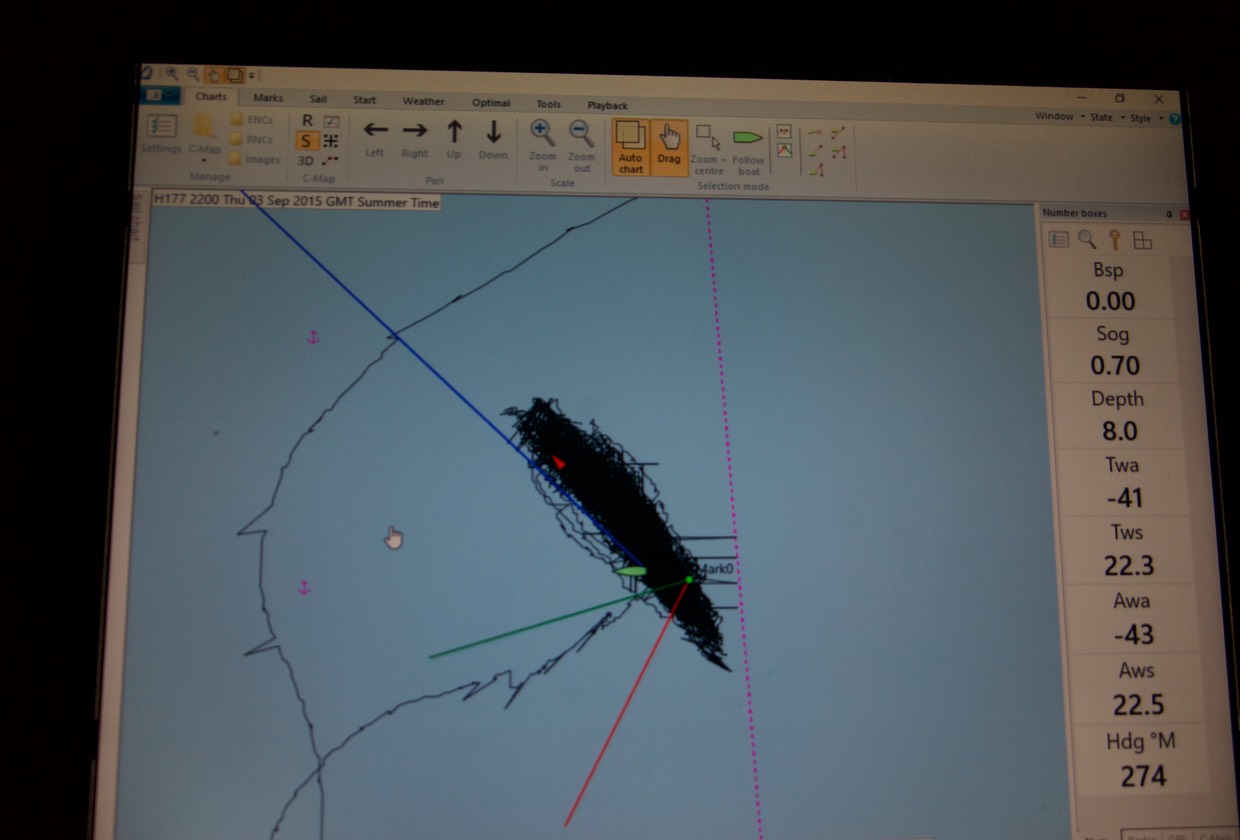Open Number boxes settings list icon
Viewport: 1240px width, 840px height.
tap(1058, 239)
